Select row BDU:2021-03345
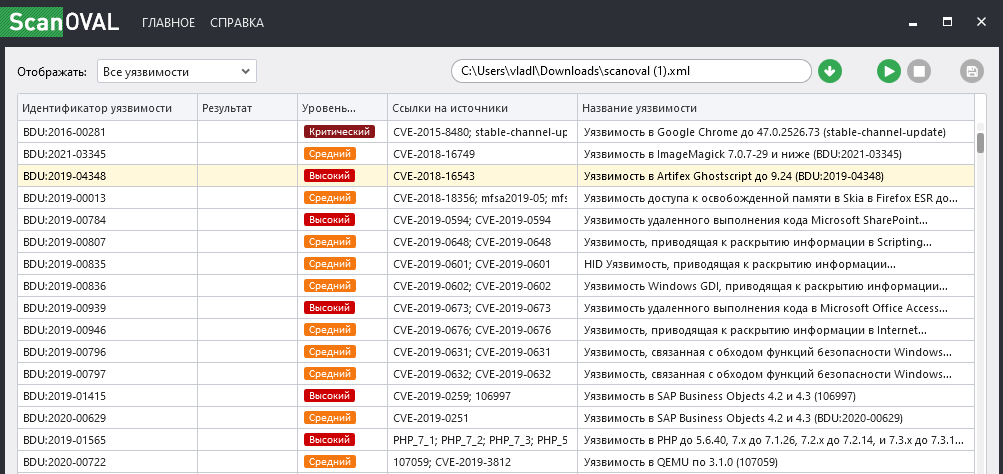 [x=496, y=154]
